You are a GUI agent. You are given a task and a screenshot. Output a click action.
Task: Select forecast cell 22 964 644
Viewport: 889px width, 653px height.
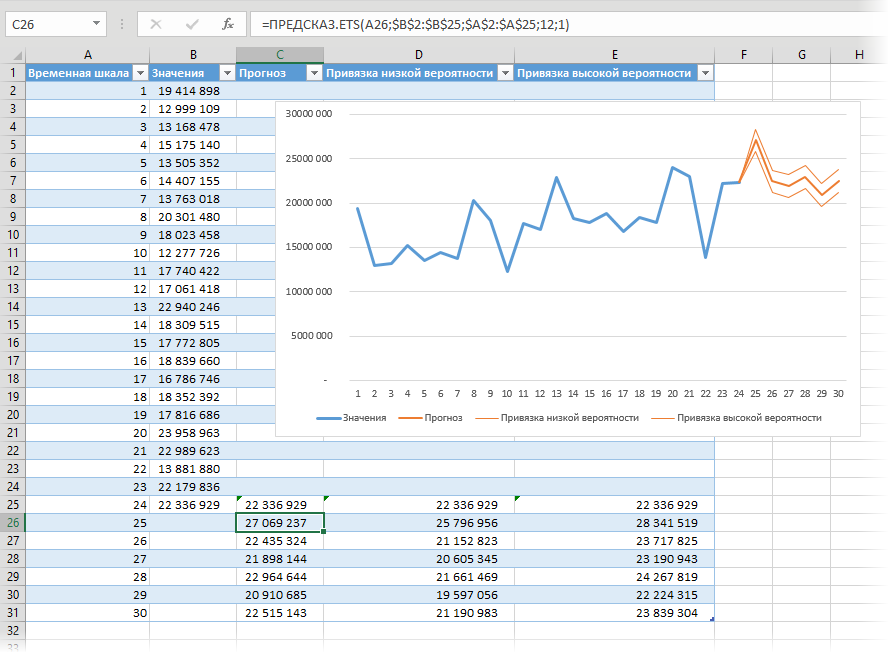(x=280, y=577)
